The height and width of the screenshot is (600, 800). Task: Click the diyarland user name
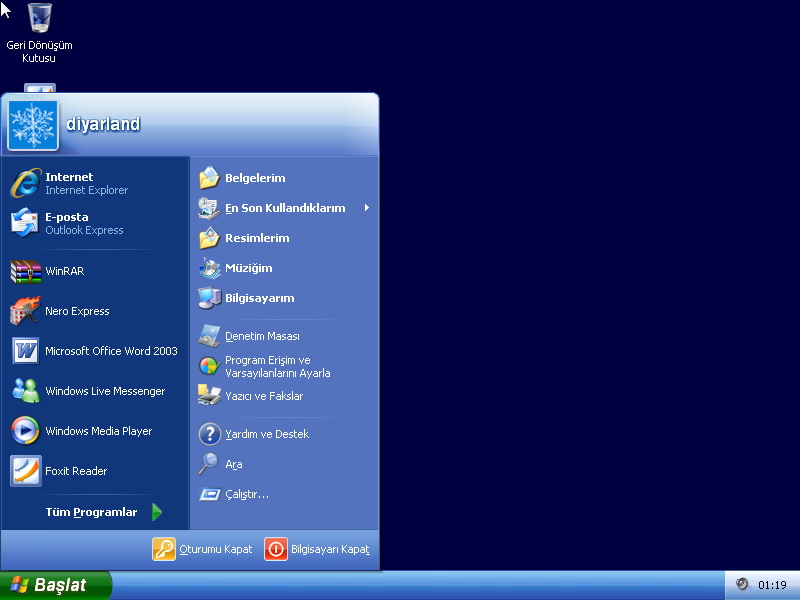(103, 124)
